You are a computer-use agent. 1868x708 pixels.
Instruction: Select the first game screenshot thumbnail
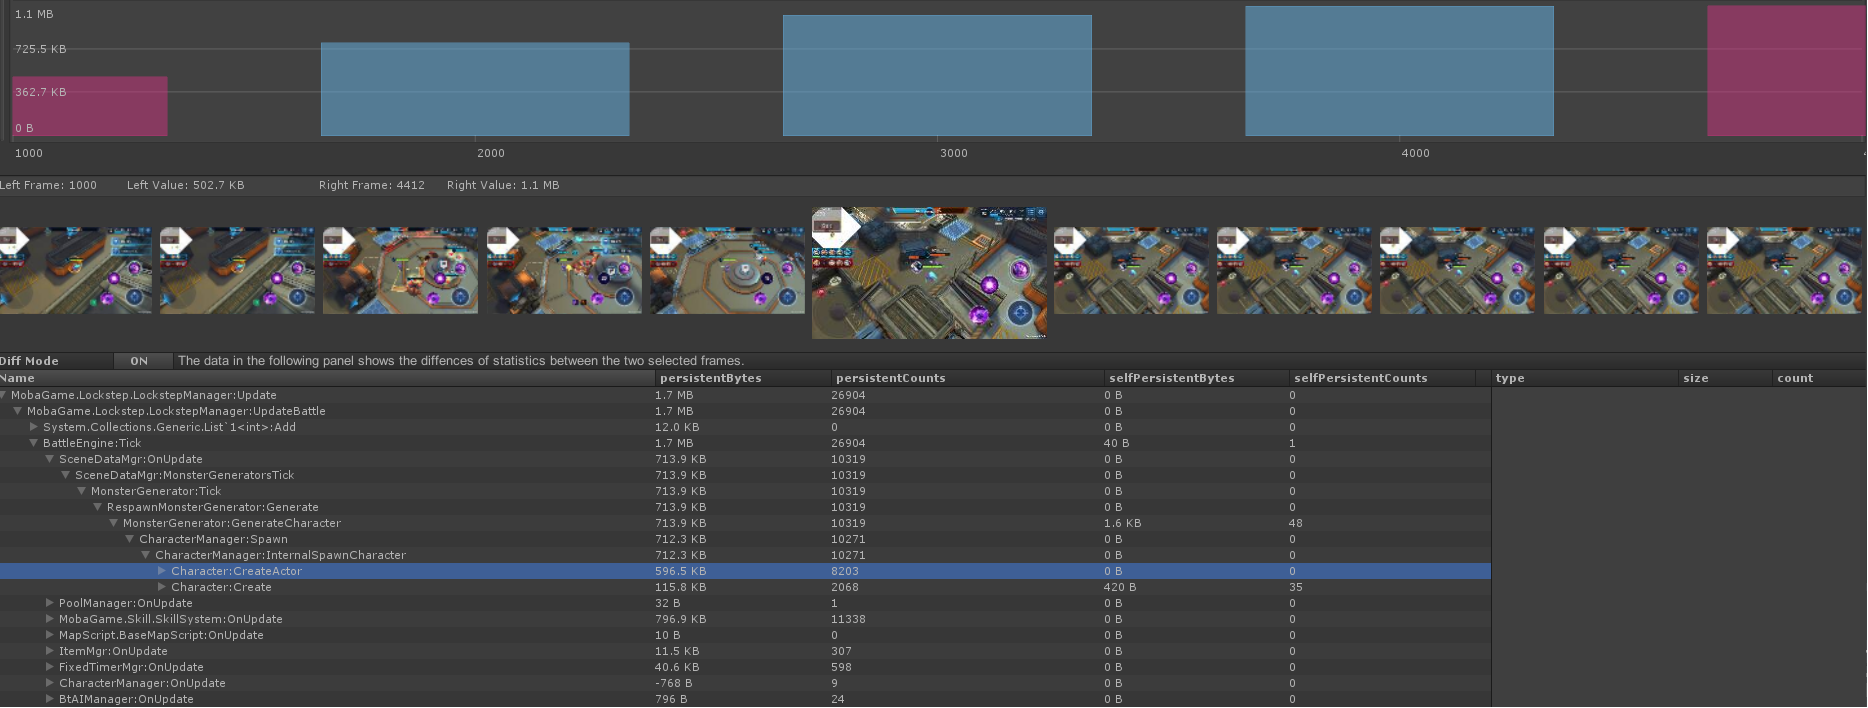click(x=75, y=270)
